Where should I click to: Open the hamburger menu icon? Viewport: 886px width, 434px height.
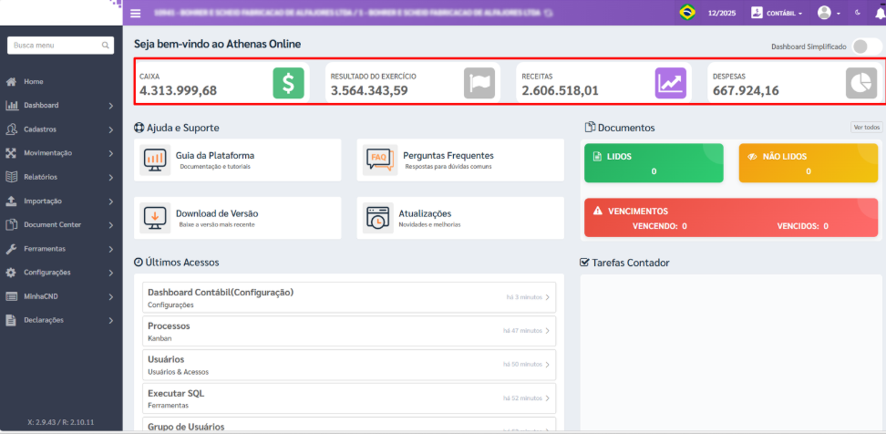[136, 13]
